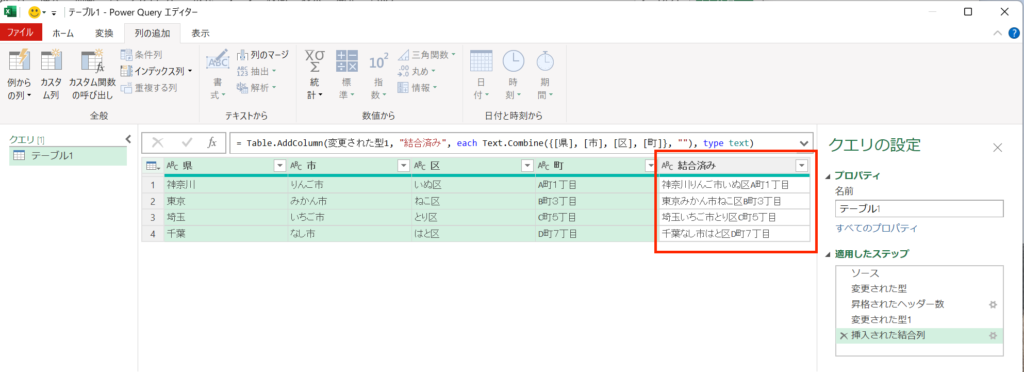Click the cell D町7丁目

point(596,234)
